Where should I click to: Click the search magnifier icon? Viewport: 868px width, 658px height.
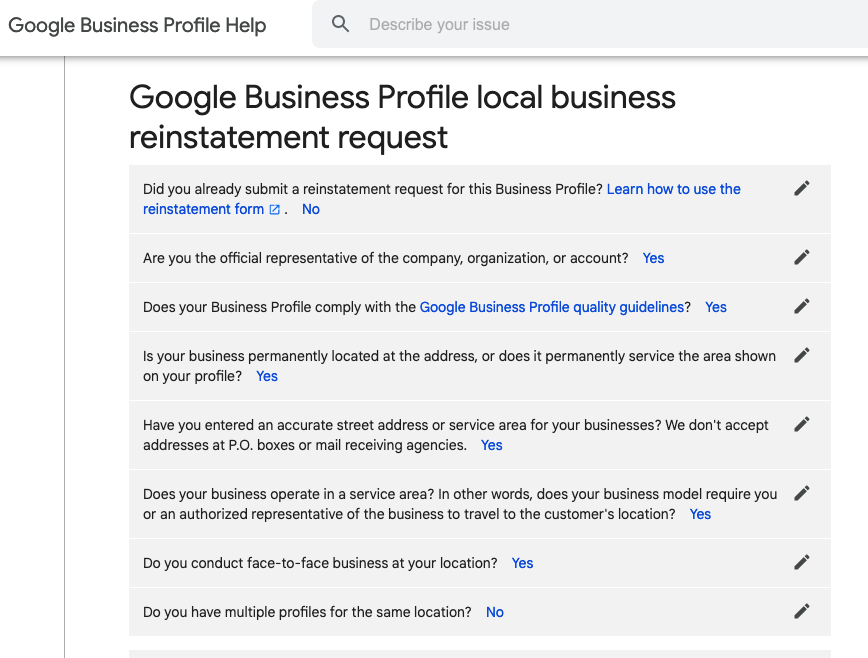341,24
